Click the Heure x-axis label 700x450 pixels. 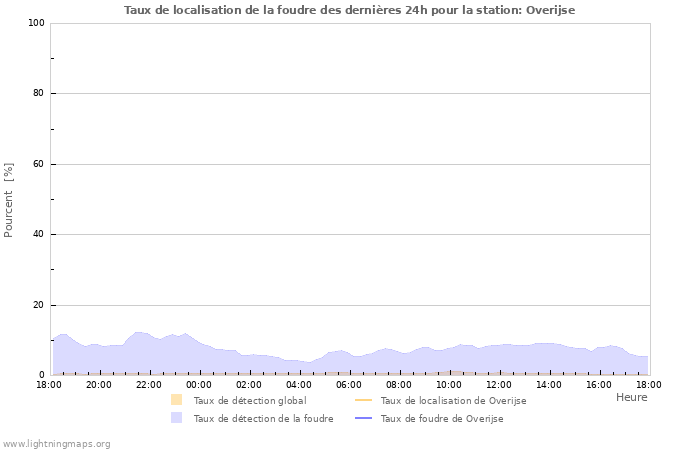tap(631, 397)
